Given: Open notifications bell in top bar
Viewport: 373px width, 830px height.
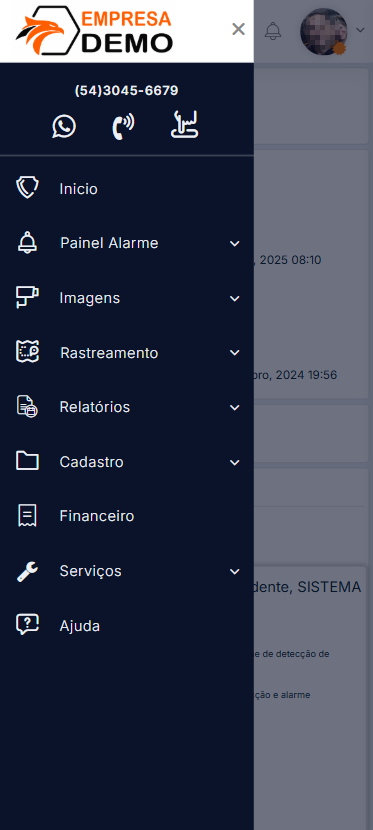Looking at the screenshot, I should [273, 31].
